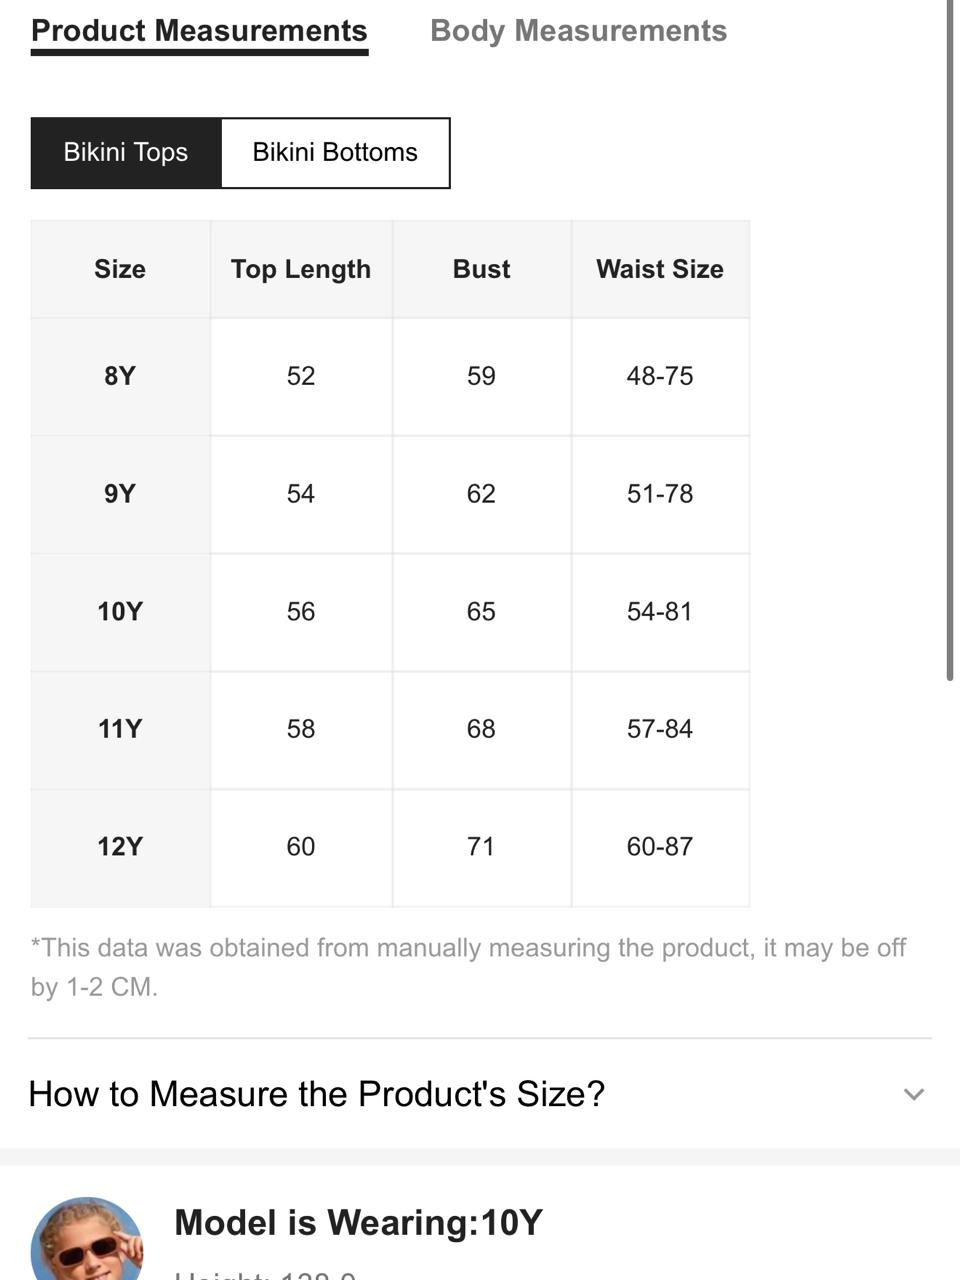
Task: Select the Bikini Tops toggle button
Action: [126, 153]
